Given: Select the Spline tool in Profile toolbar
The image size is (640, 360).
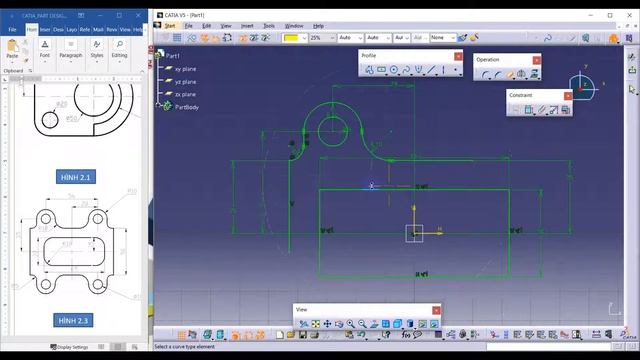Looking at the screenshot, I should coord(406,70).
